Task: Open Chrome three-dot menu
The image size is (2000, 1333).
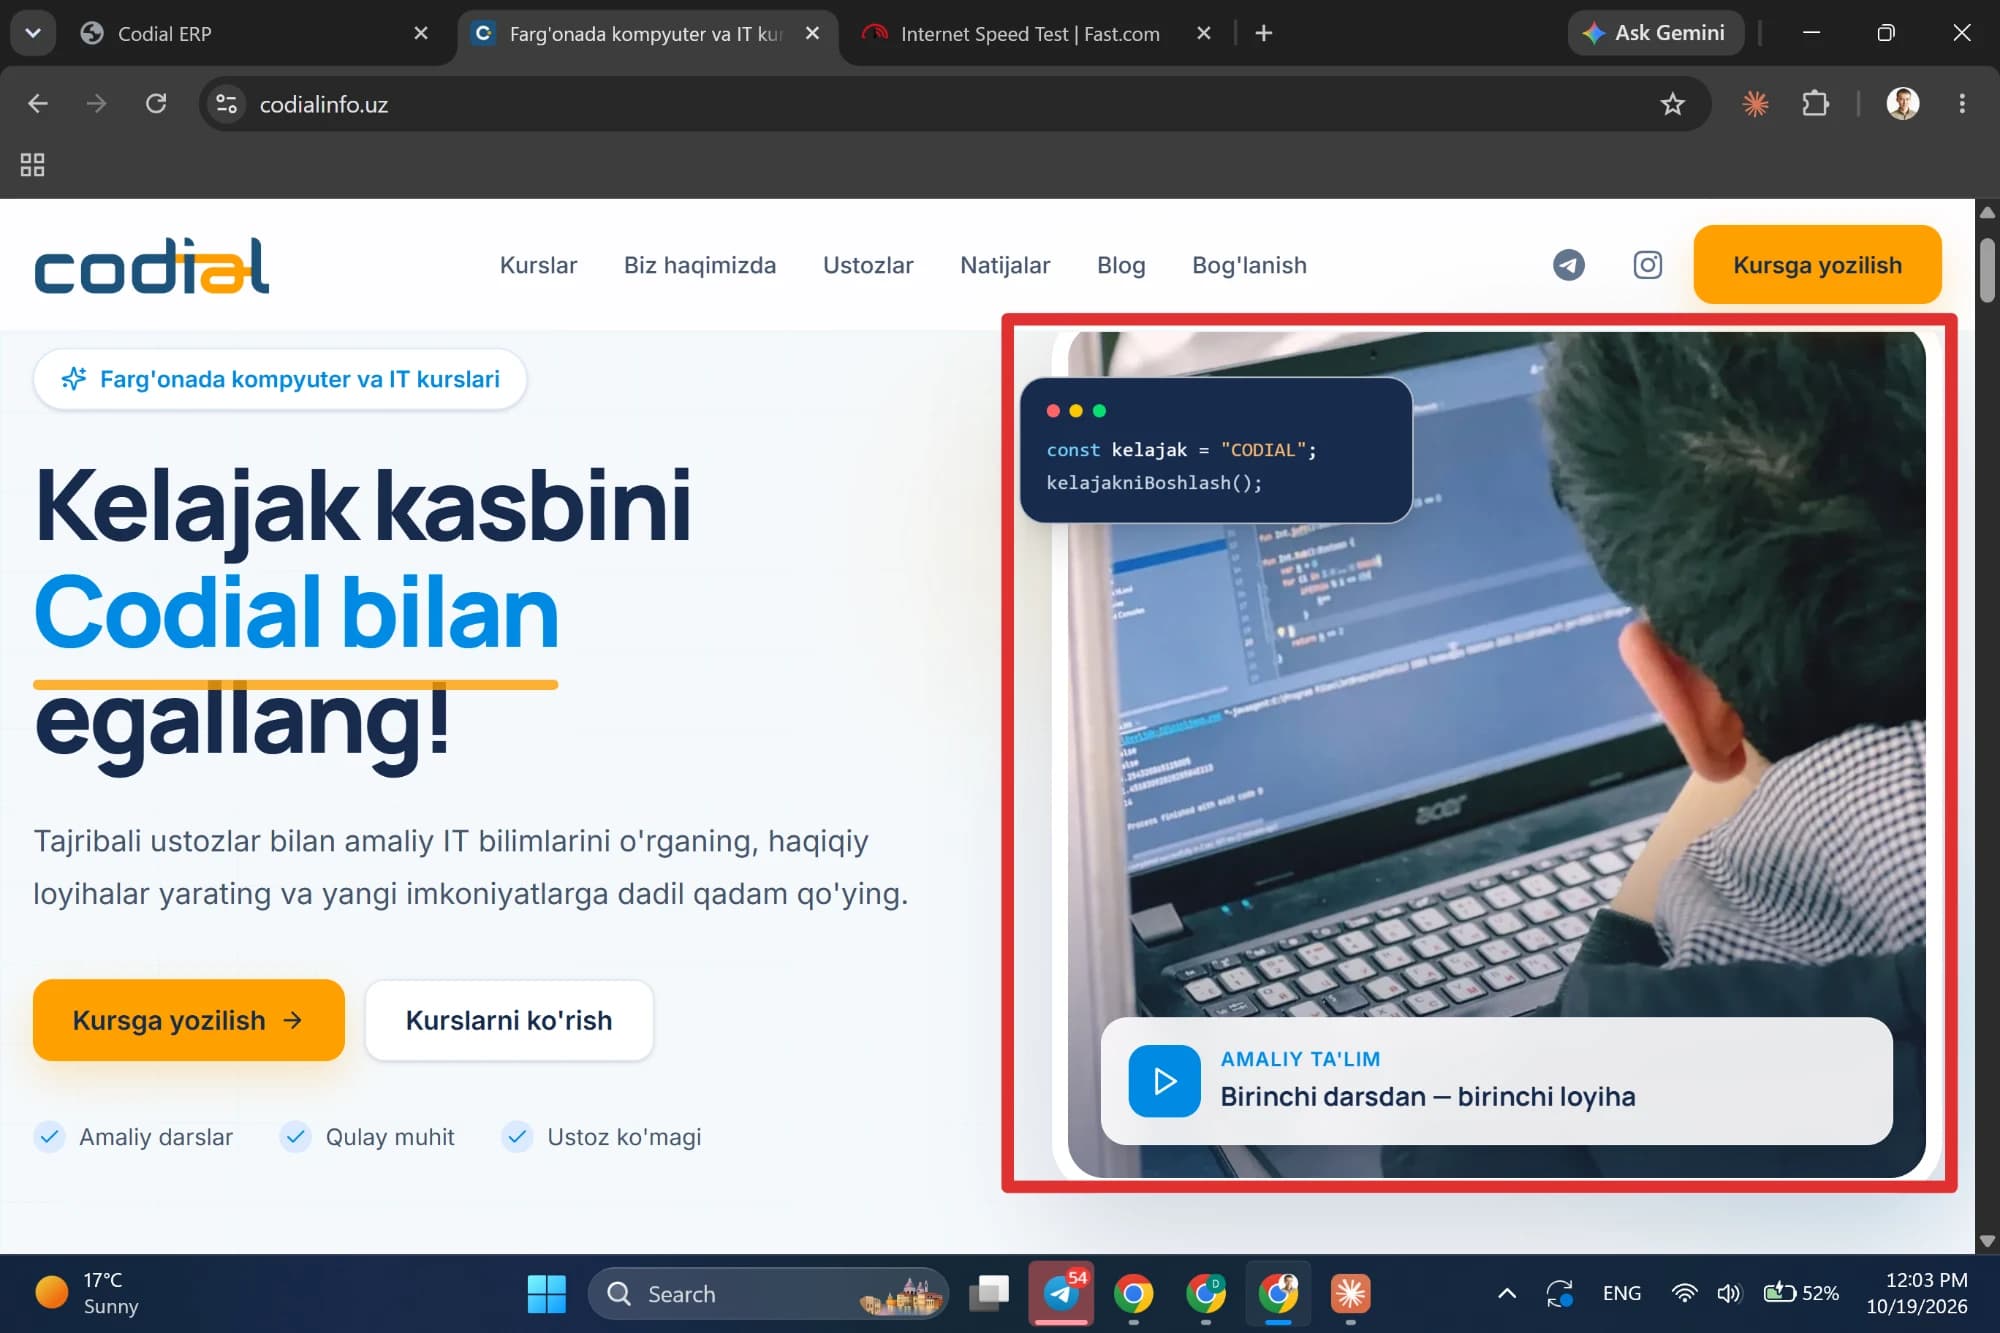Action: (x=1962, y=104)
